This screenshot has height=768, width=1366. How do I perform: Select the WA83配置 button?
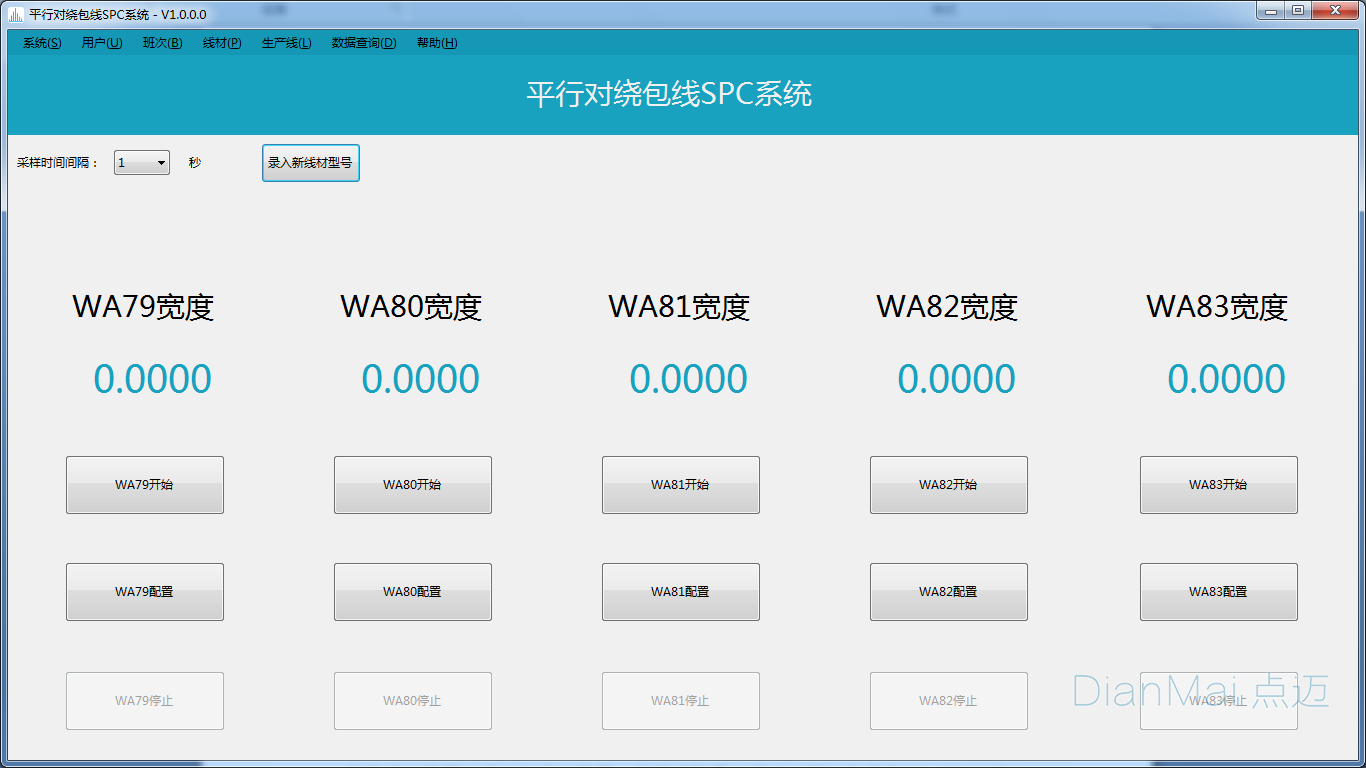1219,592
